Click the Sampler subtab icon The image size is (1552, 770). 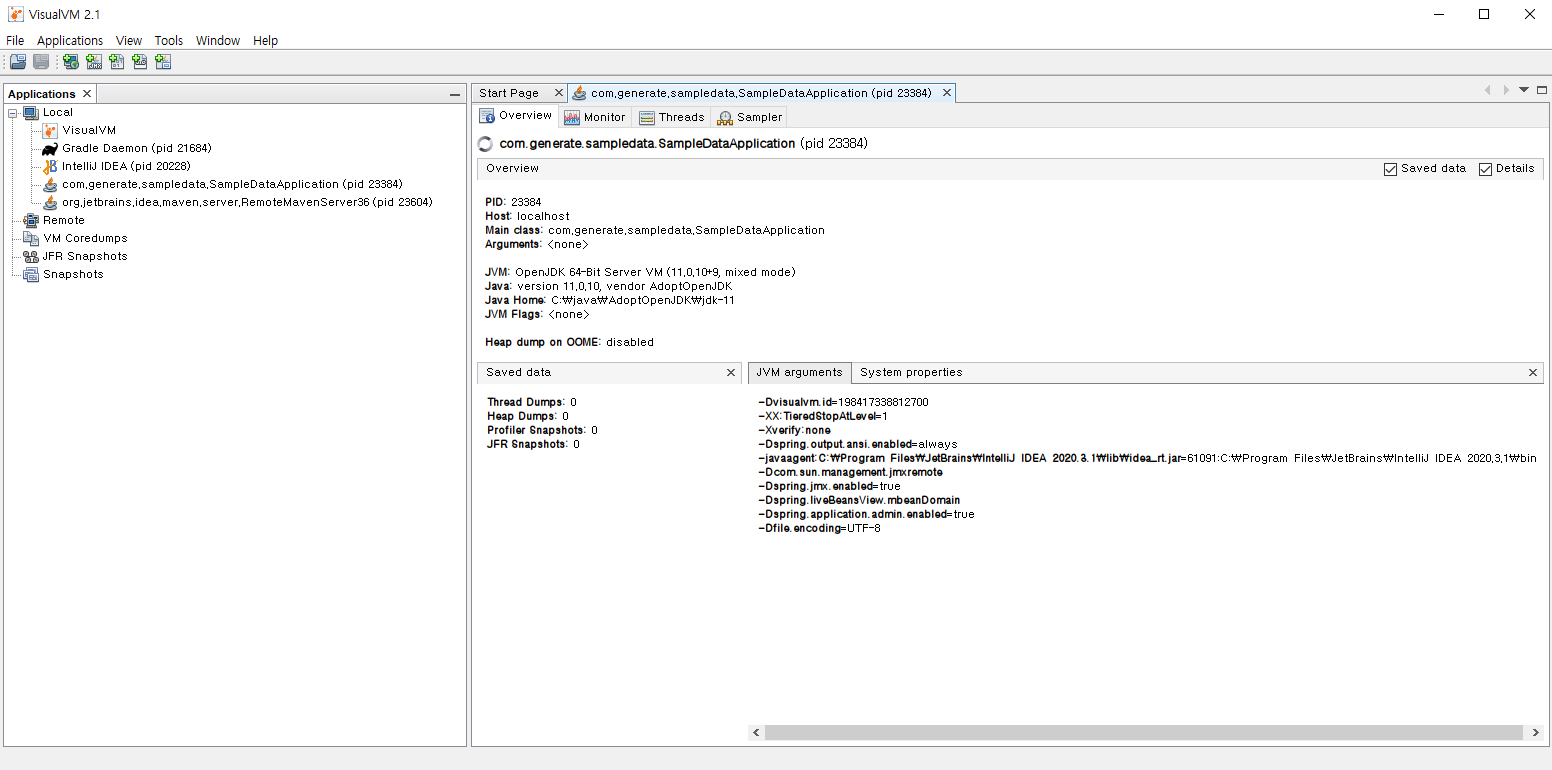[725, 117]
